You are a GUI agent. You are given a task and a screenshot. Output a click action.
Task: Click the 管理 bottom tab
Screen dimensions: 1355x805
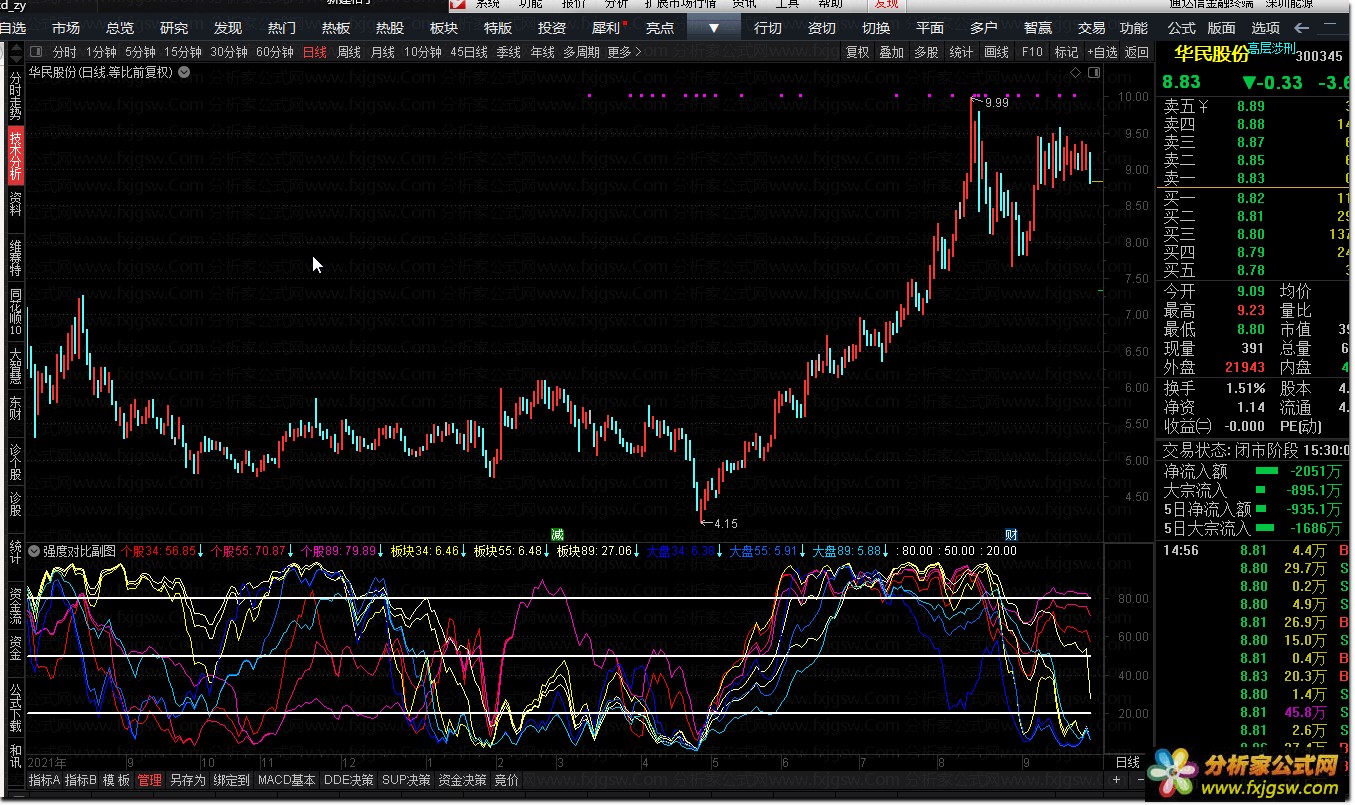click(150, 780)
